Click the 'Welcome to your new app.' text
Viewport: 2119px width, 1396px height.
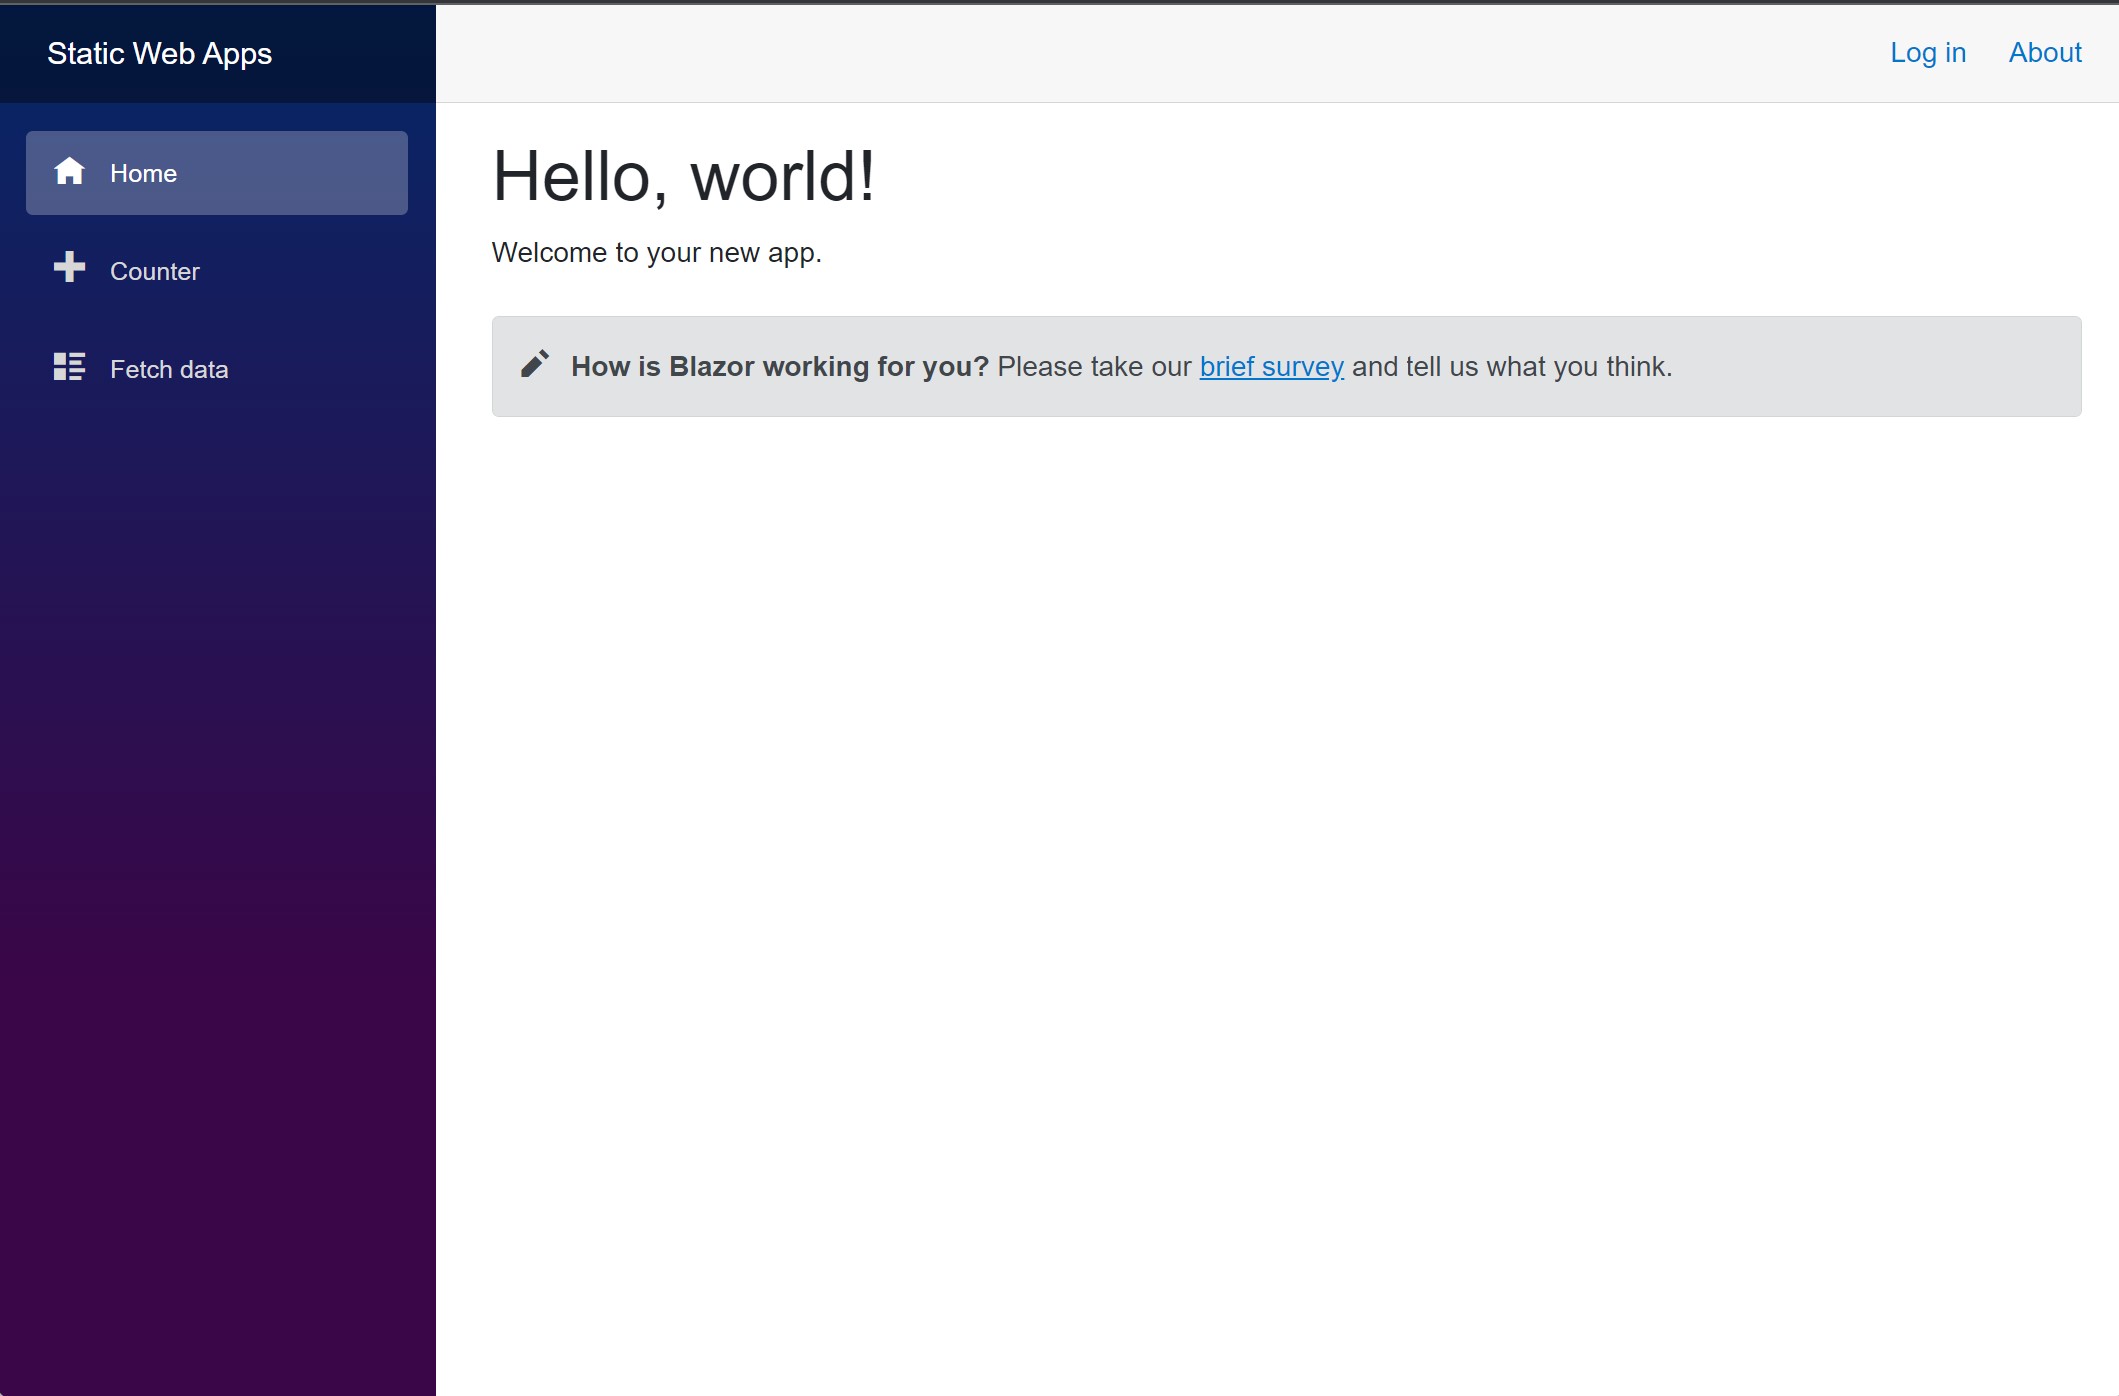coord(656,253)
